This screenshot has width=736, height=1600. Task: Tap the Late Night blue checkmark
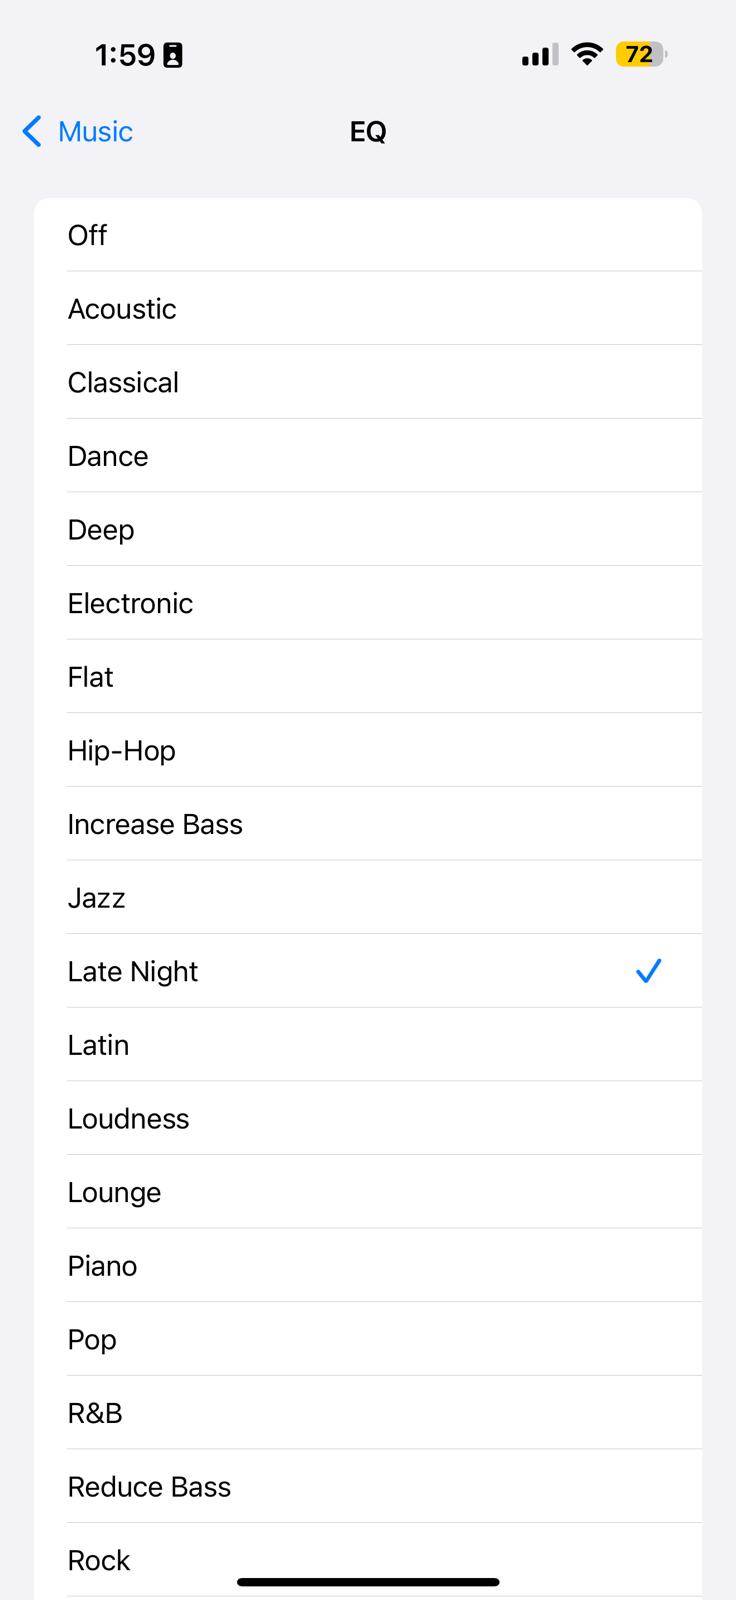click(x=648, y=971)
